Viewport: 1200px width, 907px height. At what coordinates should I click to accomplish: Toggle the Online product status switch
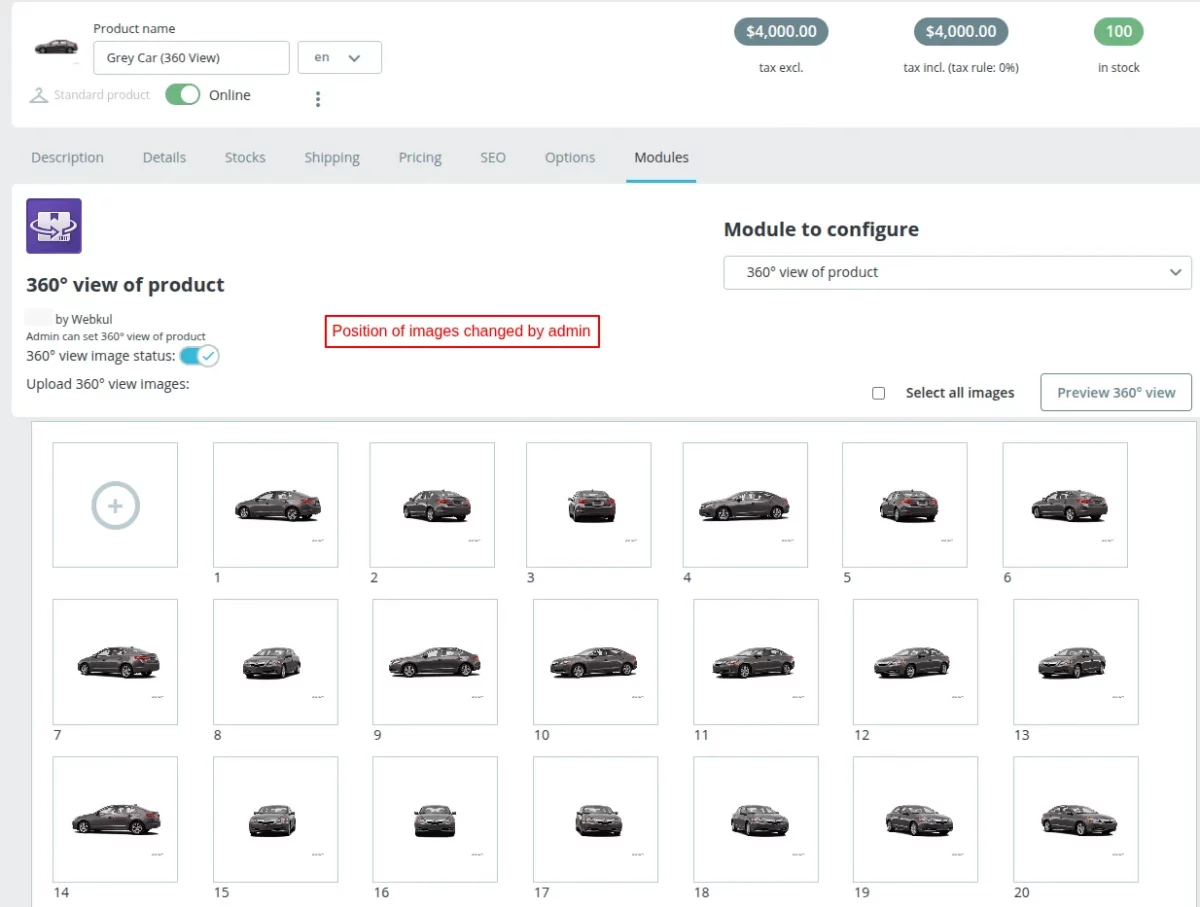coord(183,95)
